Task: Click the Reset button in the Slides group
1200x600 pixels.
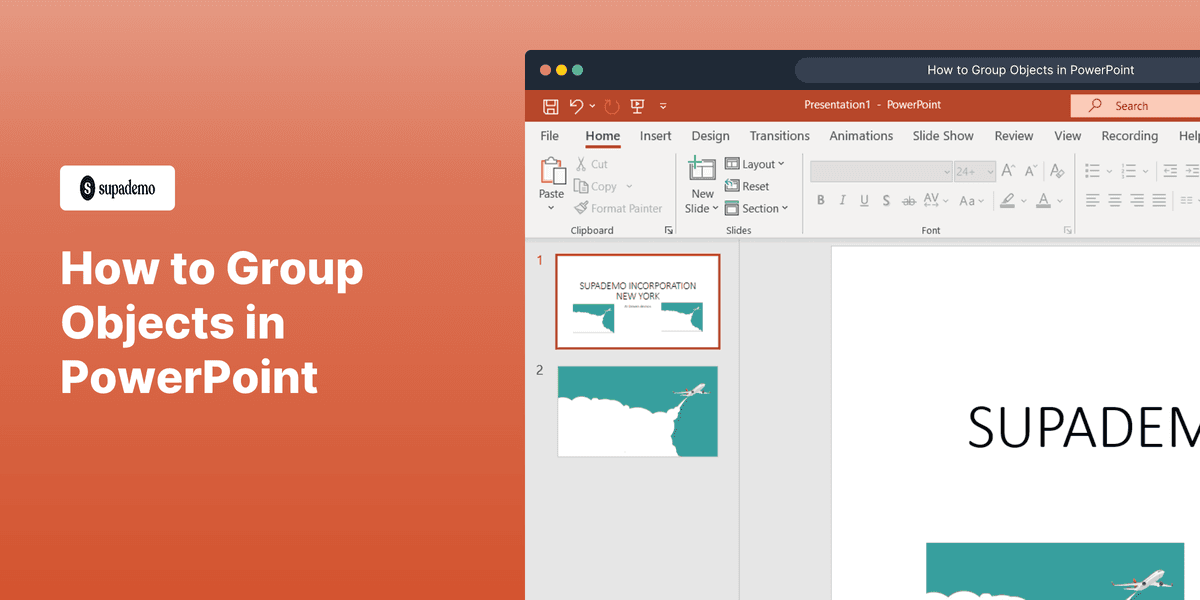Action: pos(748,186)
